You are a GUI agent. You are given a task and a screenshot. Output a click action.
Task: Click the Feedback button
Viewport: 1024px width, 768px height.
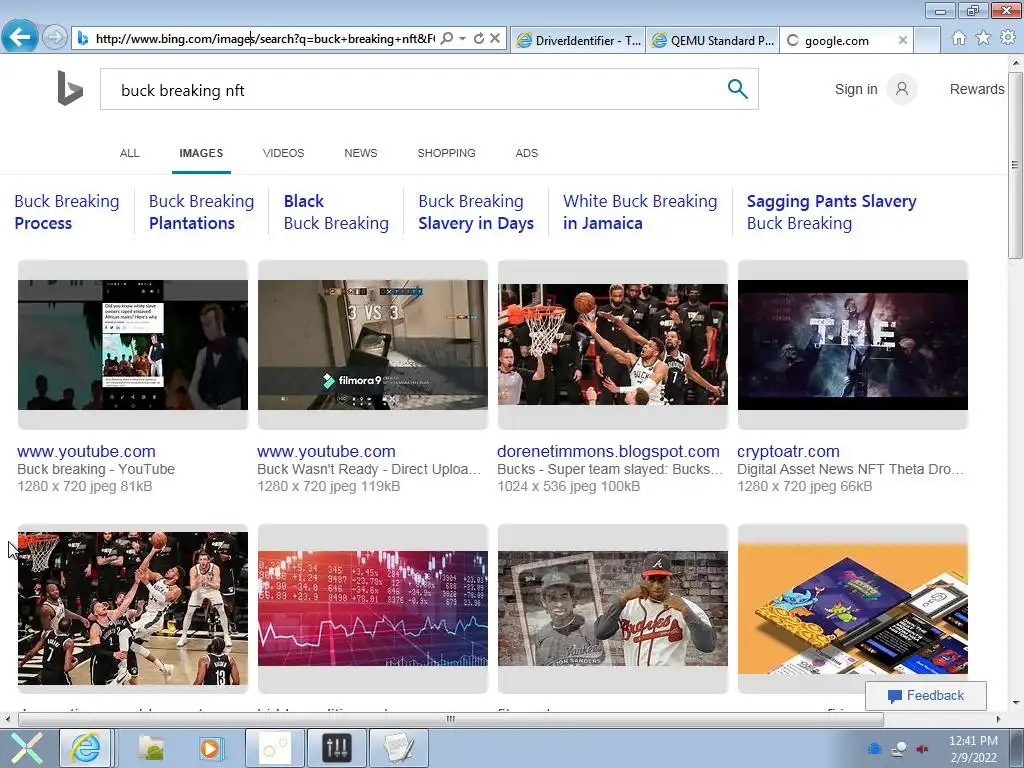click(x=925, y=696)
